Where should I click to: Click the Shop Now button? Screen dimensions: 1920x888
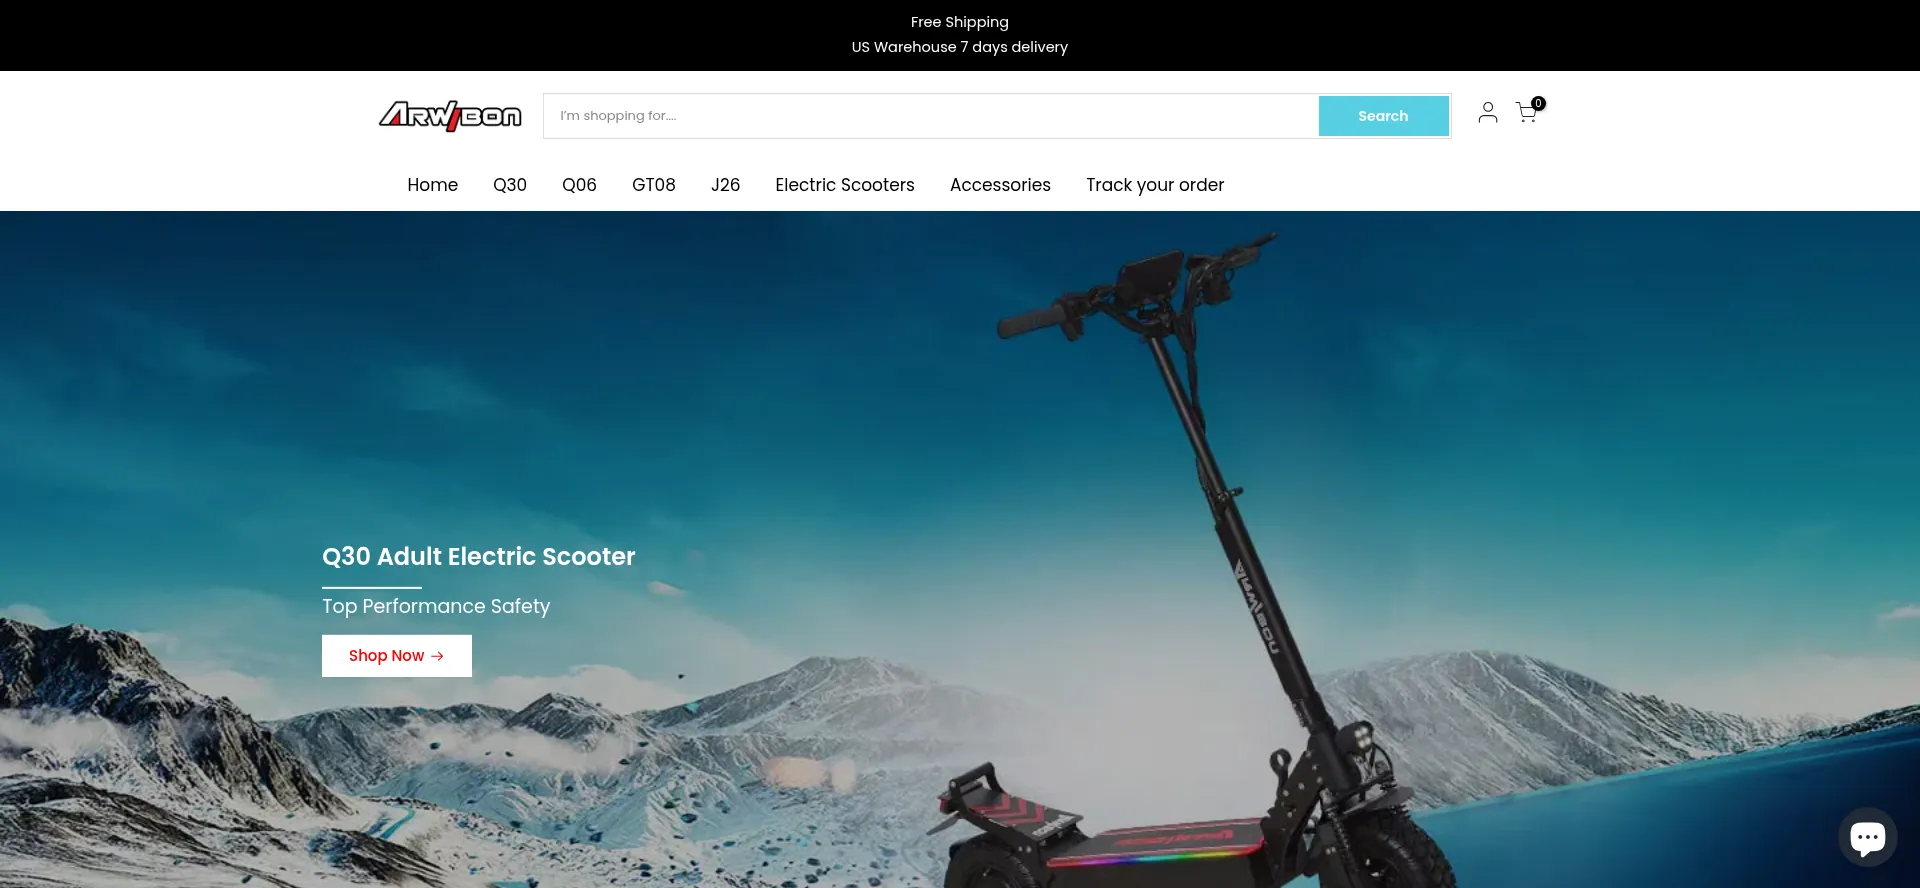click(x=396, y=656)
